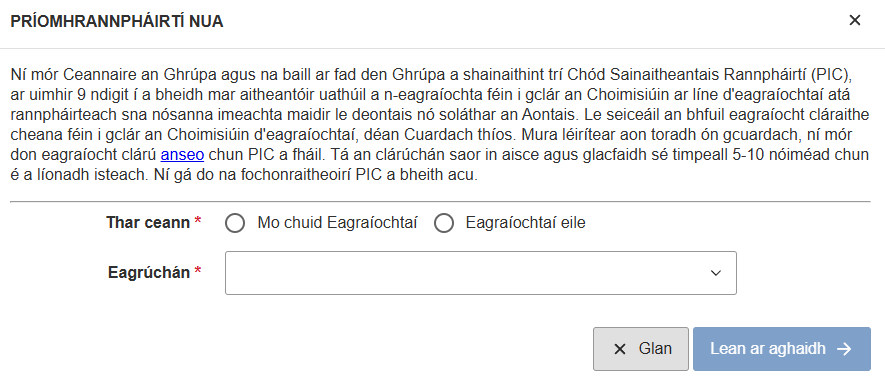Click the Mo chuid Eagraíochtaí label text

(x=338, y=223)
